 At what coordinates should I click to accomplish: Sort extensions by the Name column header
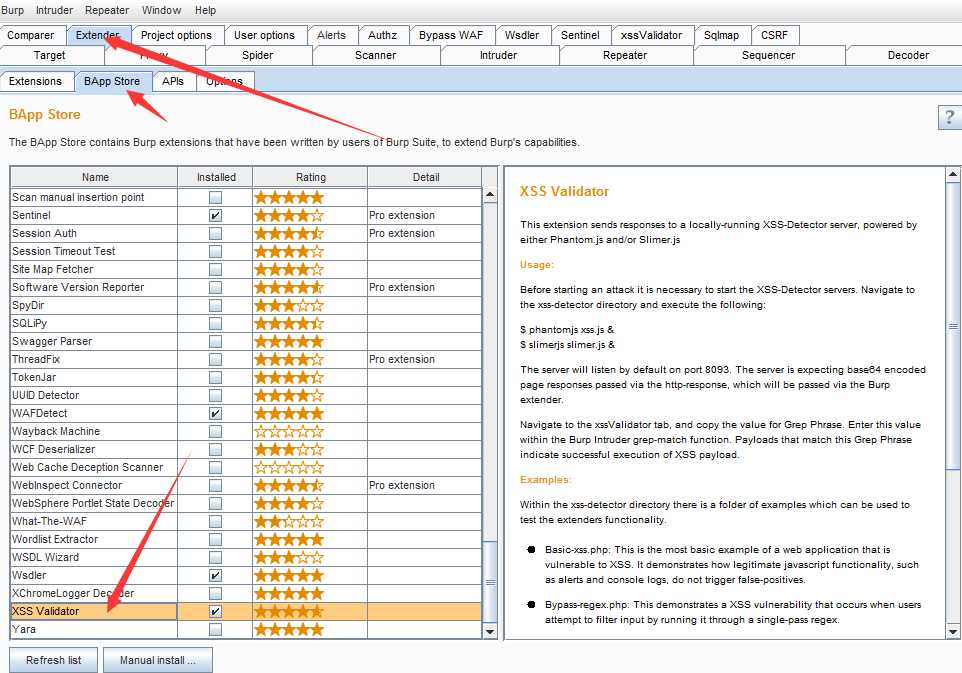click(x=95, y=177)
